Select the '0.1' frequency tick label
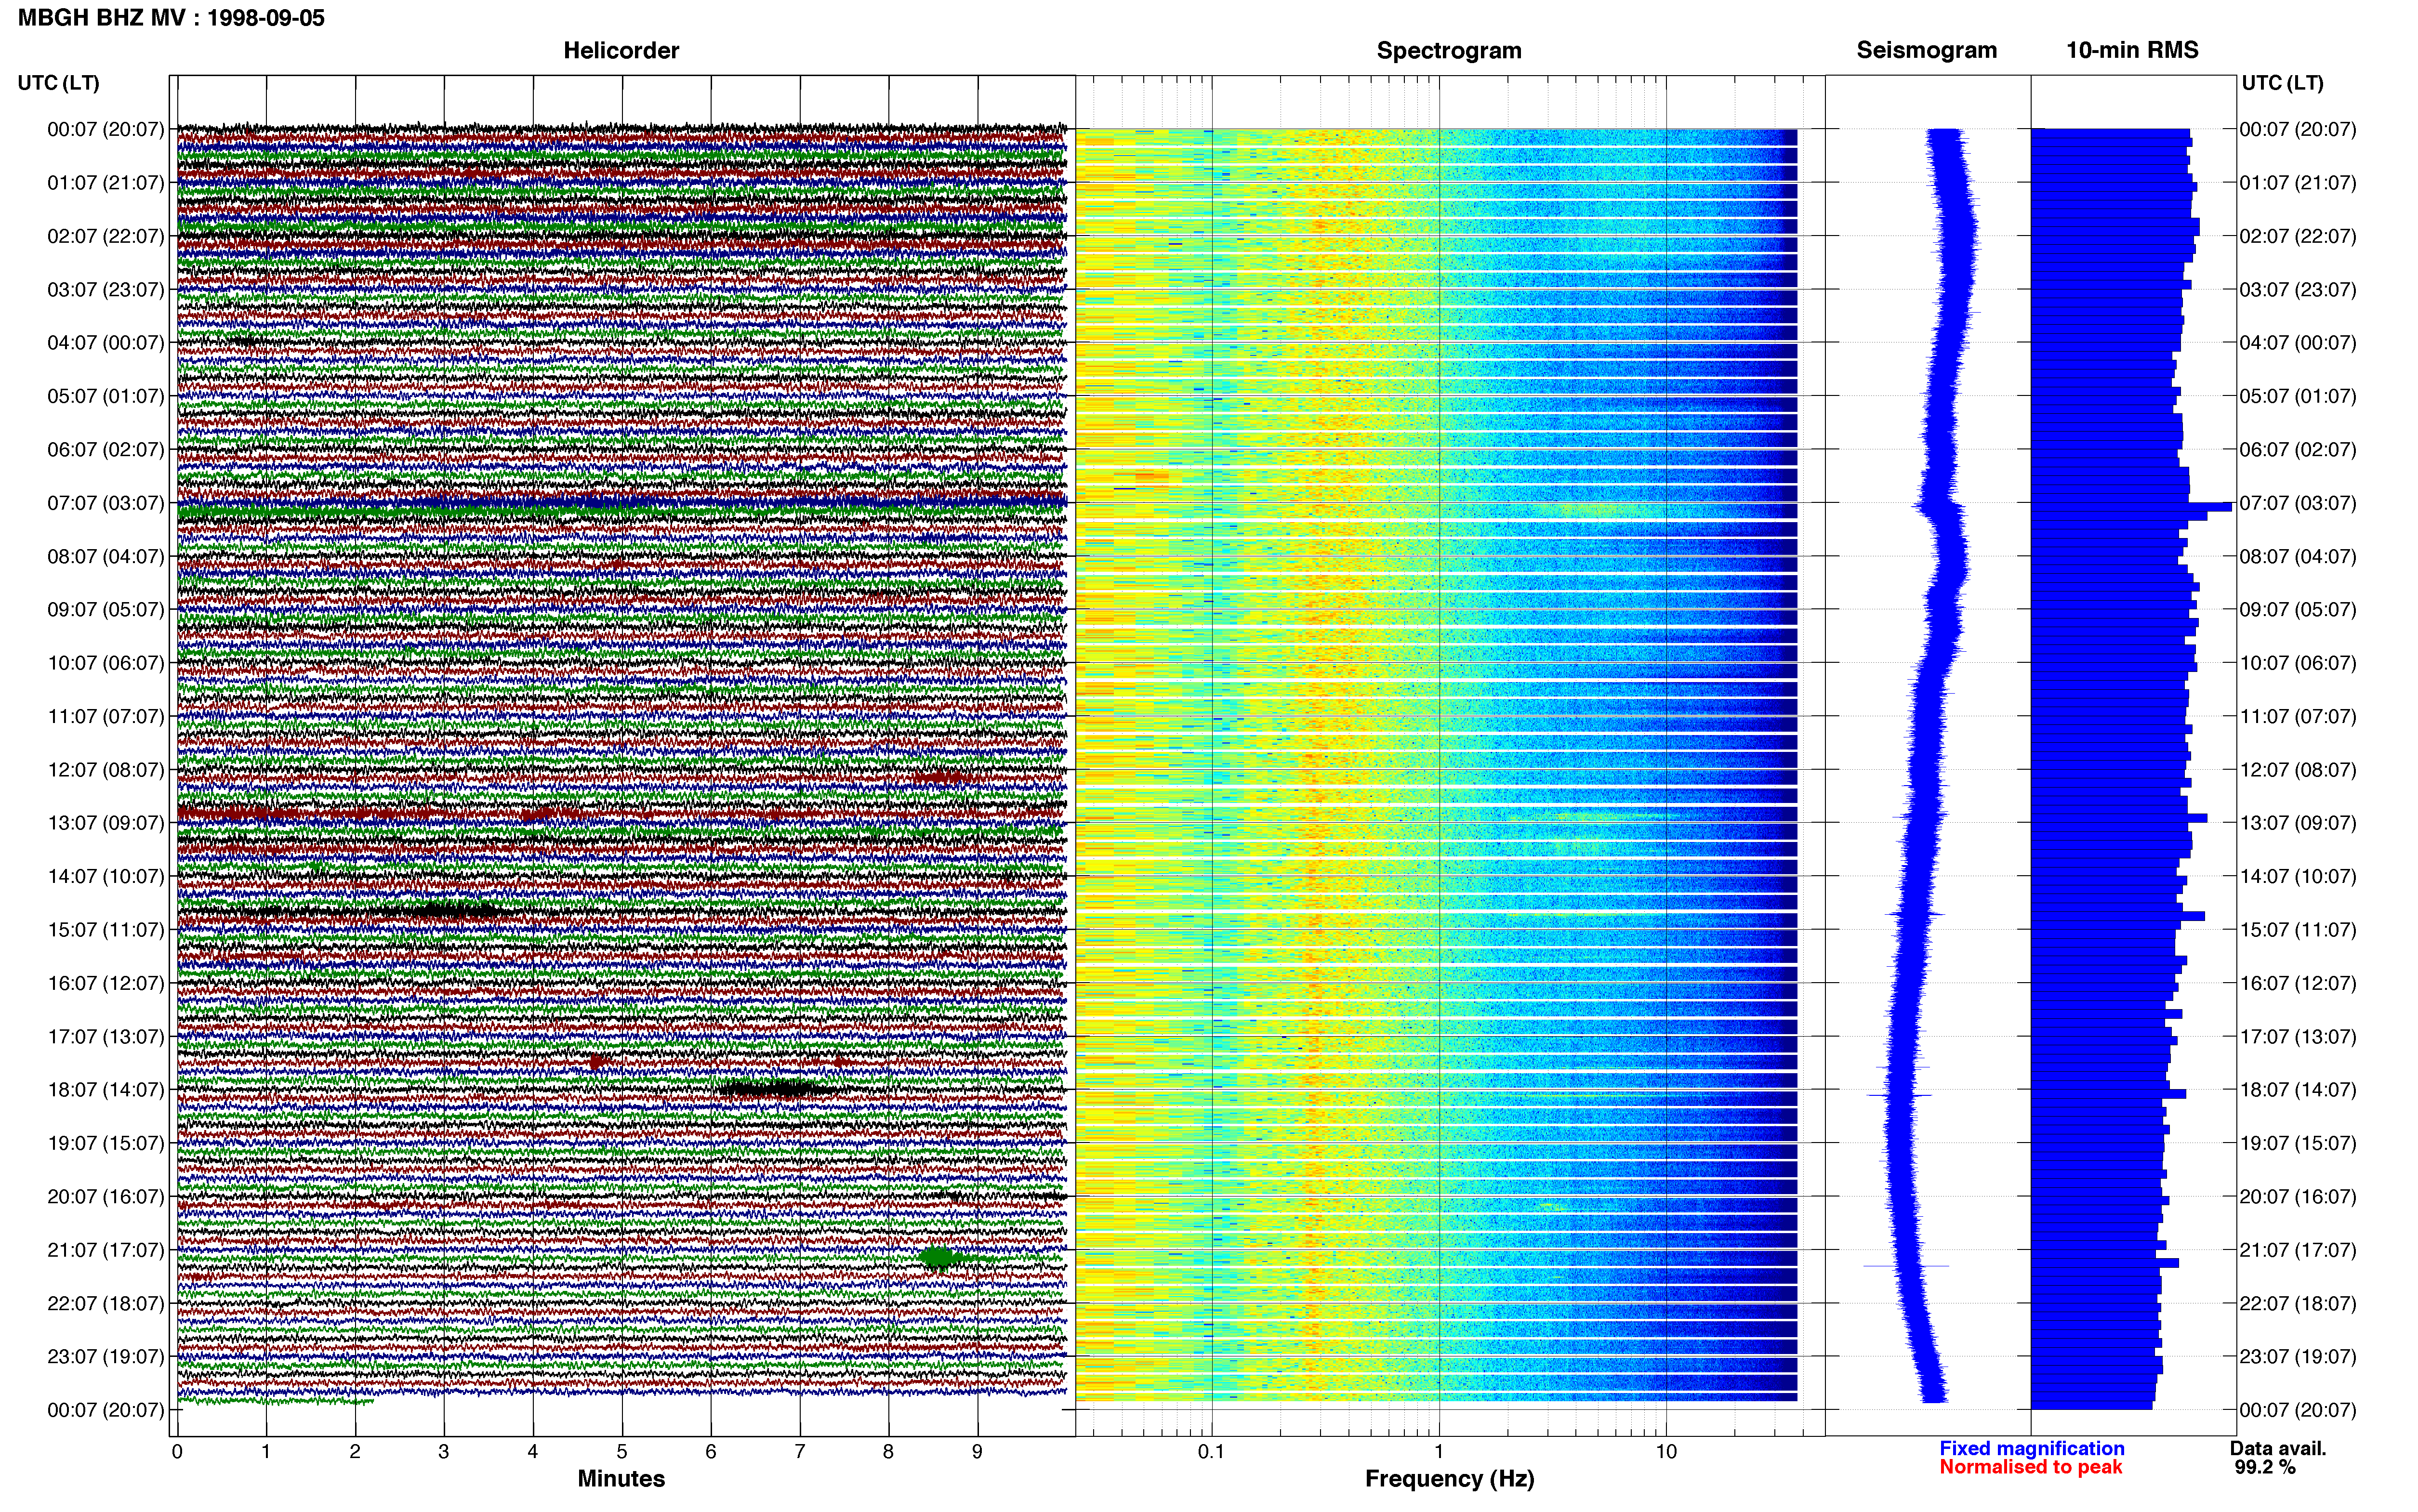Screen dimensions: 2418x1512 [x=1211, y=1451]
